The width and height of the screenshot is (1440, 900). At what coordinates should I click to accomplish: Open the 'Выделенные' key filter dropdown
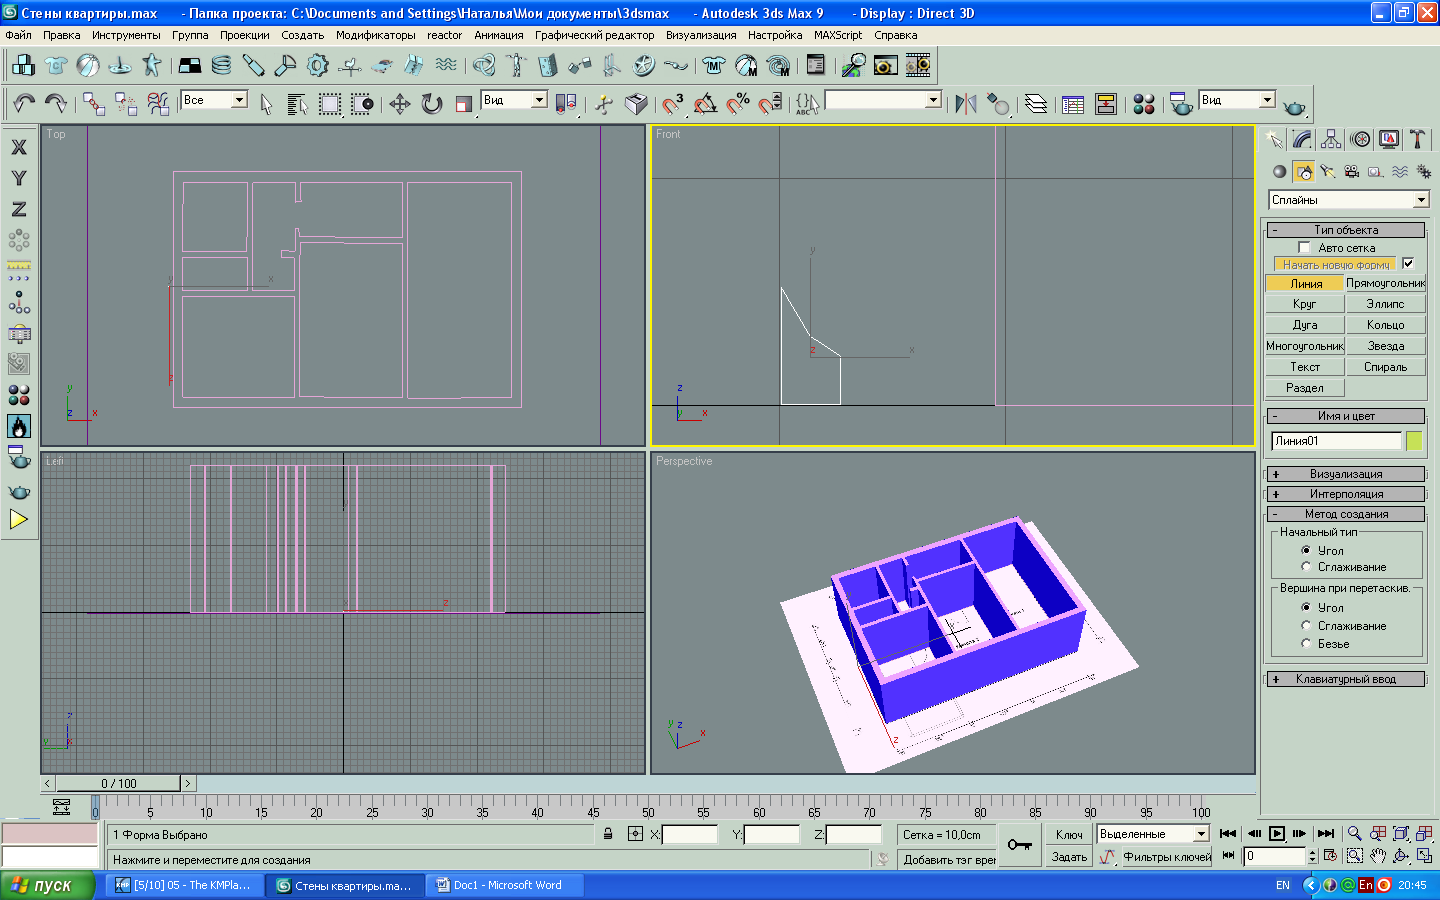1202,834
